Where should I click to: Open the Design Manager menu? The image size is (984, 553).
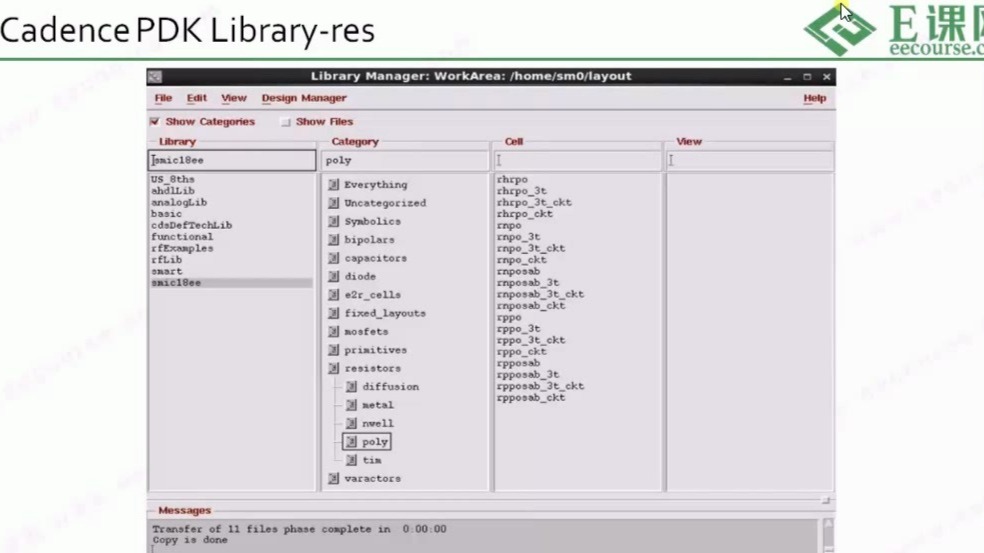point(304,98)
